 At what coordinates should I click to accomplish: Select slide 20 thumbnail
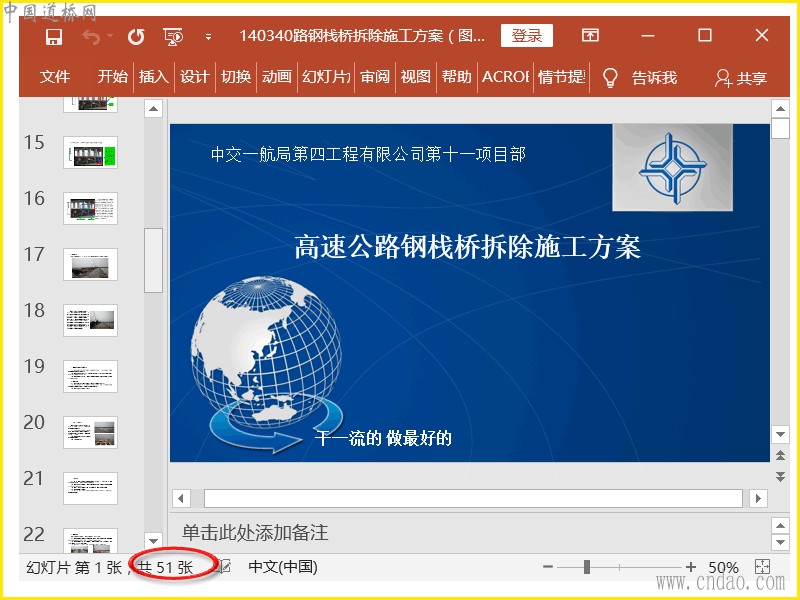tap(90, 432)
